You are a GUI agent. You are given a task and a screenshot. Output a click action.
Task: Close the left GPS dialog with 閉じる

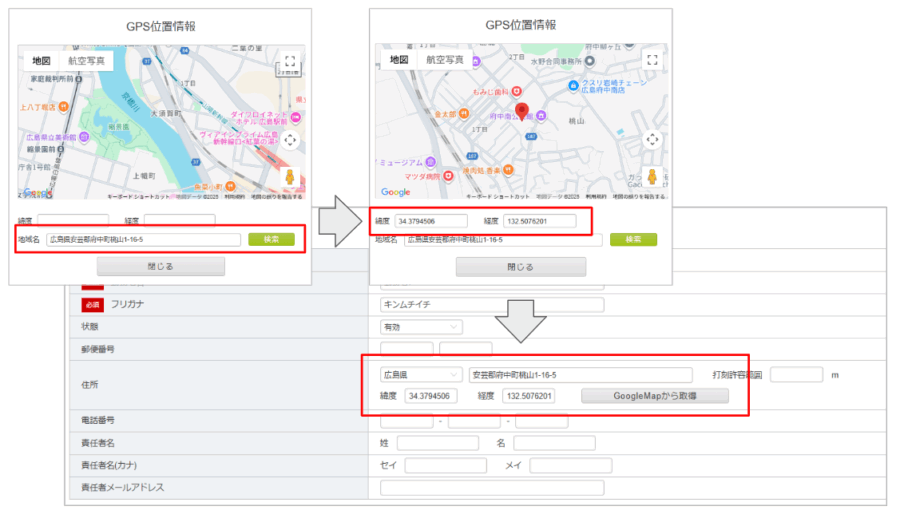tap(161, 266)
